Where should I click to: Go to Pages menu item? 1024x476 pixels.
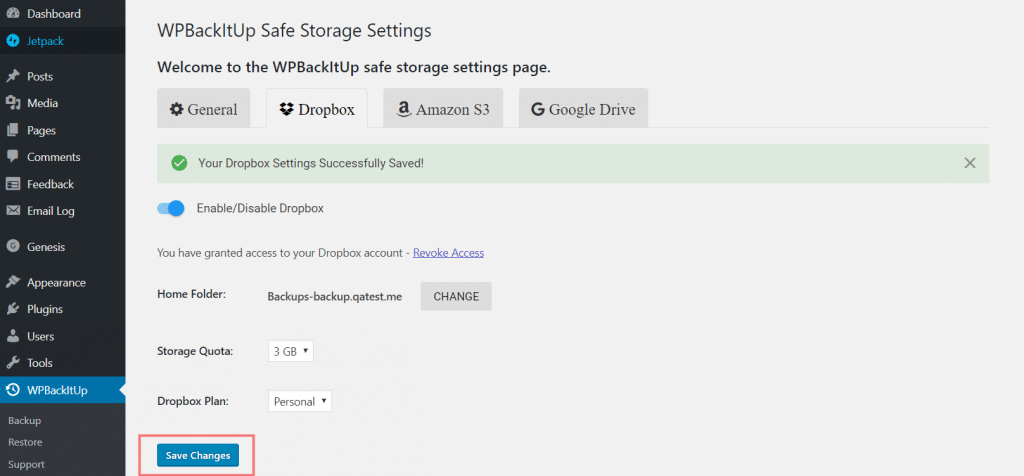[63, 131]
